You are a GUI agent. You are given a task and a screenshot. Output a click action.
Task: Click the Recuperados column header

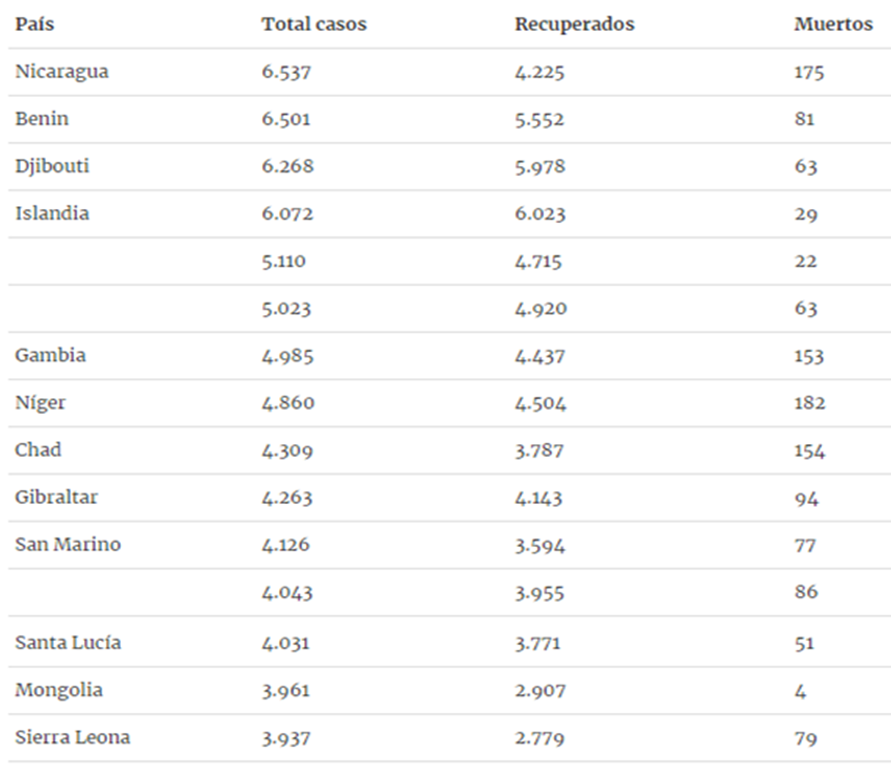575,24
